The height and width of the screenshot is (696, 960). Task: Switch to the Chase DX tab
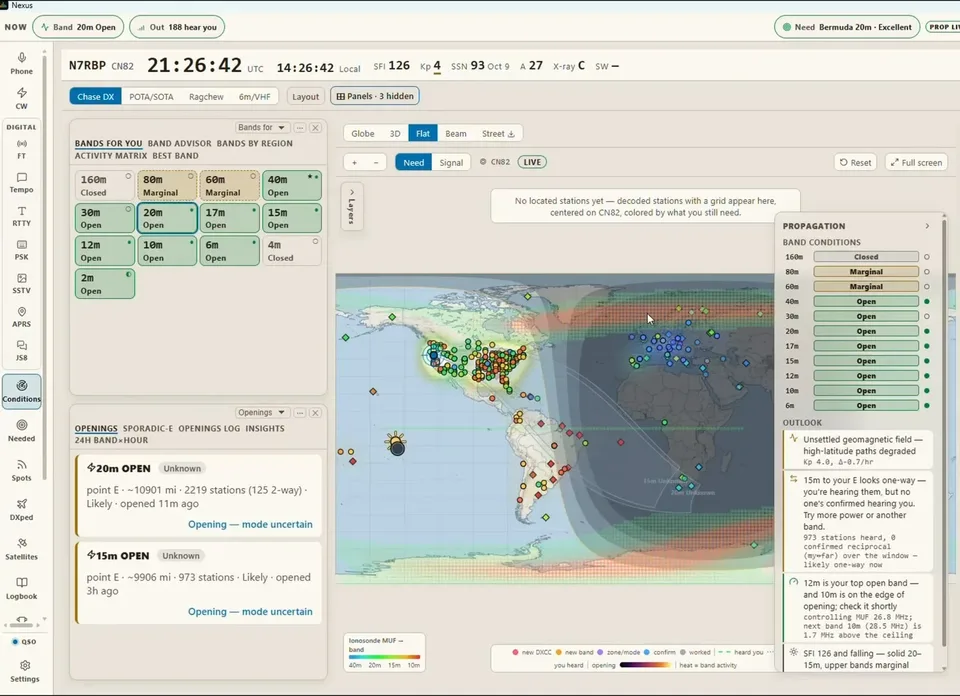[96, 96]
